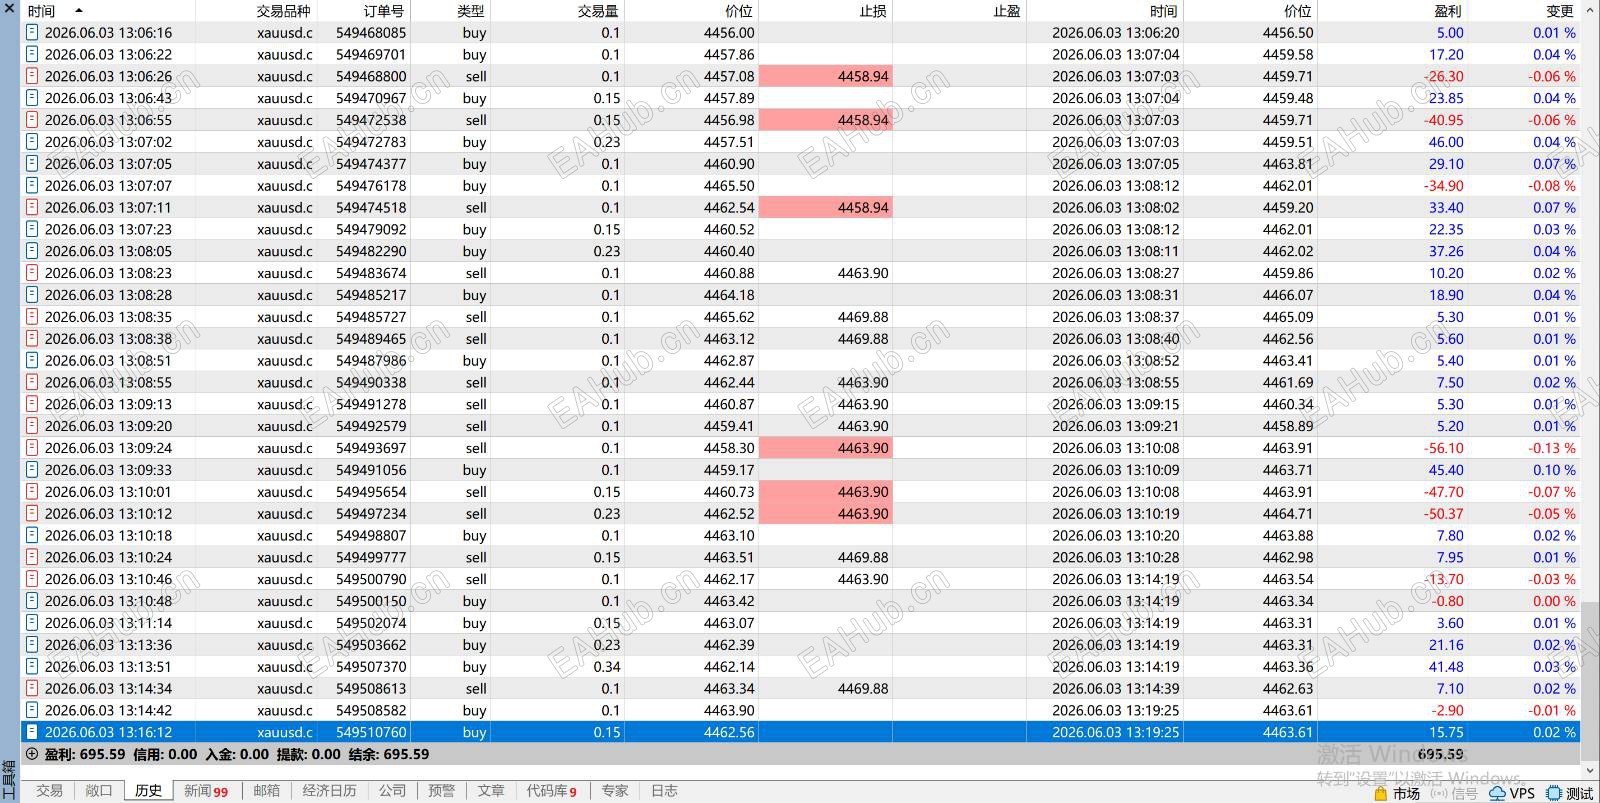
Task: Click the order icon for order 549468085
Action: [x=31, y=32]
